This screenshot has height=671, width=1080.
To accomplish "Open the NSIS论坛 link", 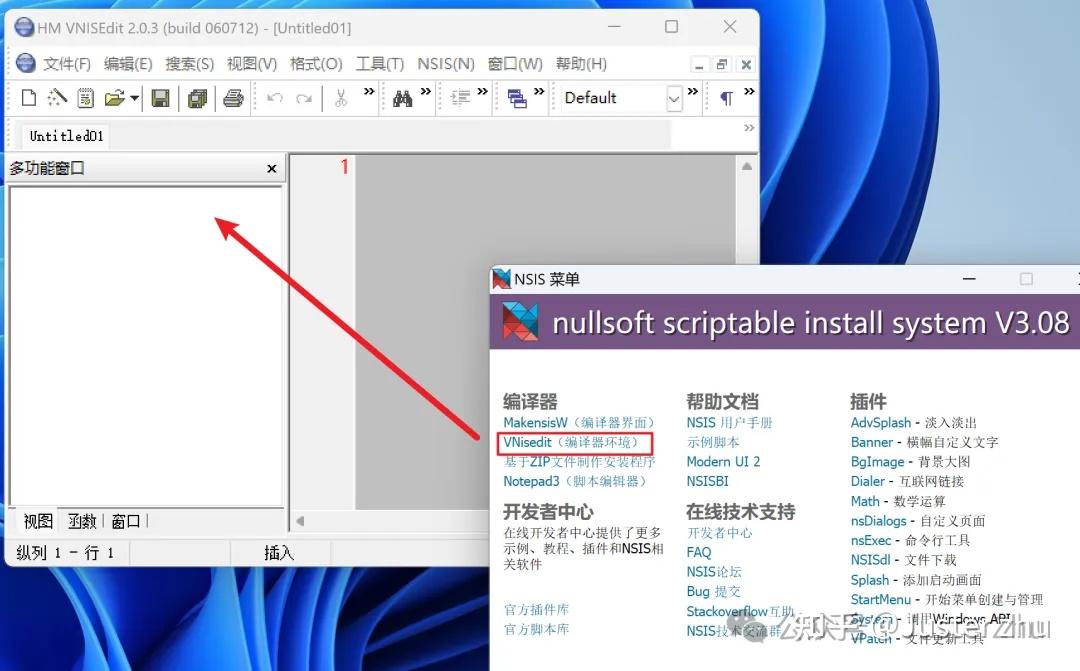I will (x=714, y=572).
